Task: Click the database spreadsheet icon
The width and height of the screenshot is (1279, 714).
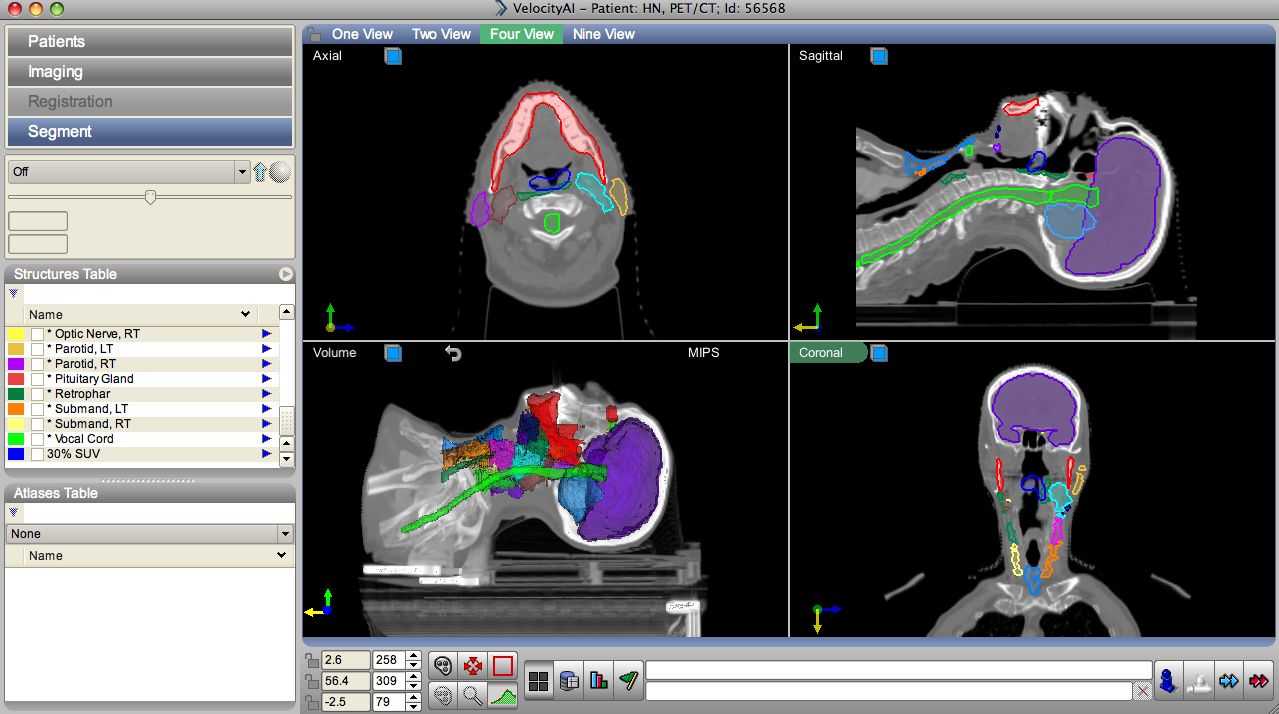Action: click(568, 680)
